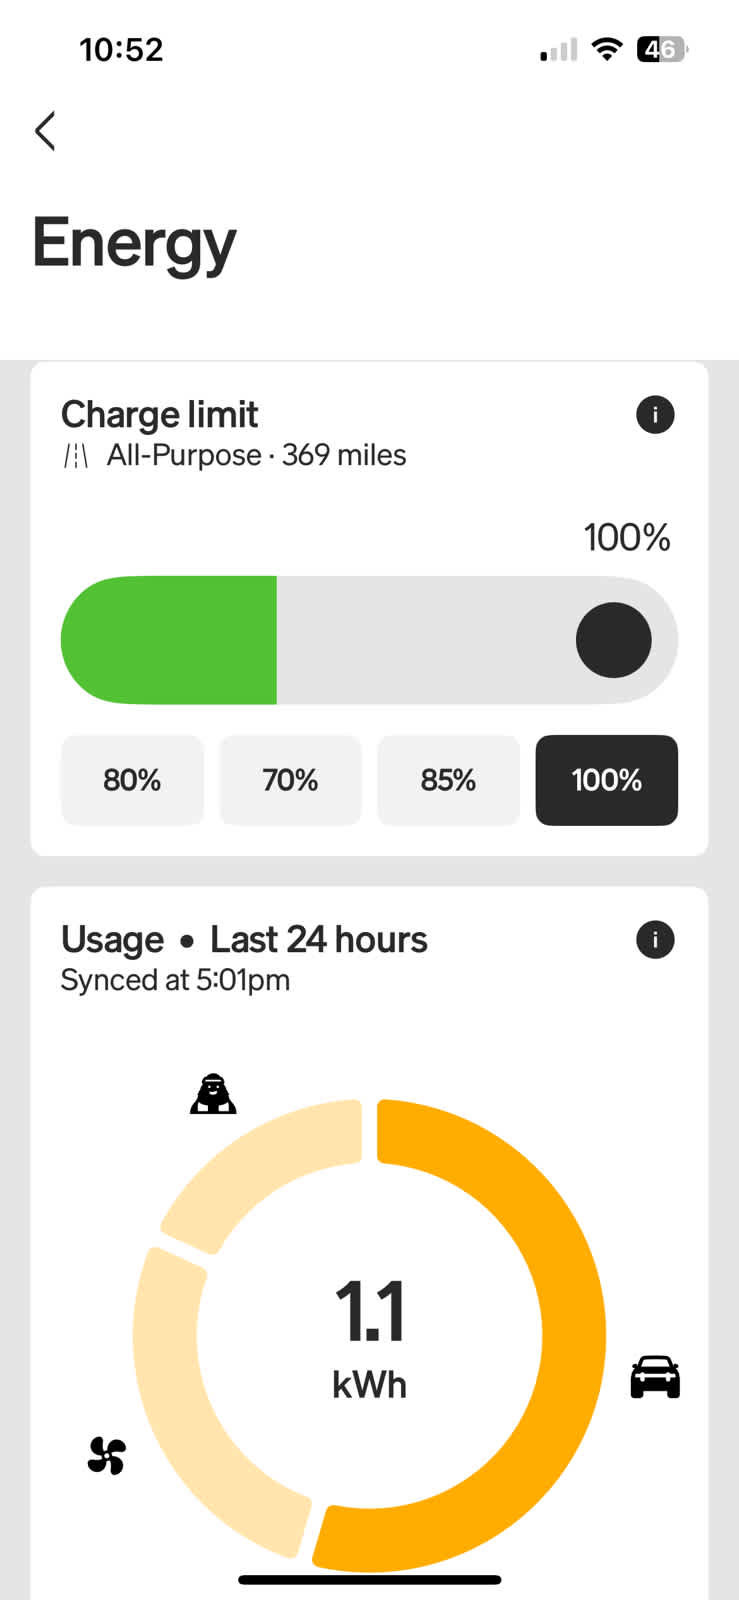This screenshot has width=739, height=1600.
Task: Tap the battery indicator in status bar
Action: click(x=662, y=49)
